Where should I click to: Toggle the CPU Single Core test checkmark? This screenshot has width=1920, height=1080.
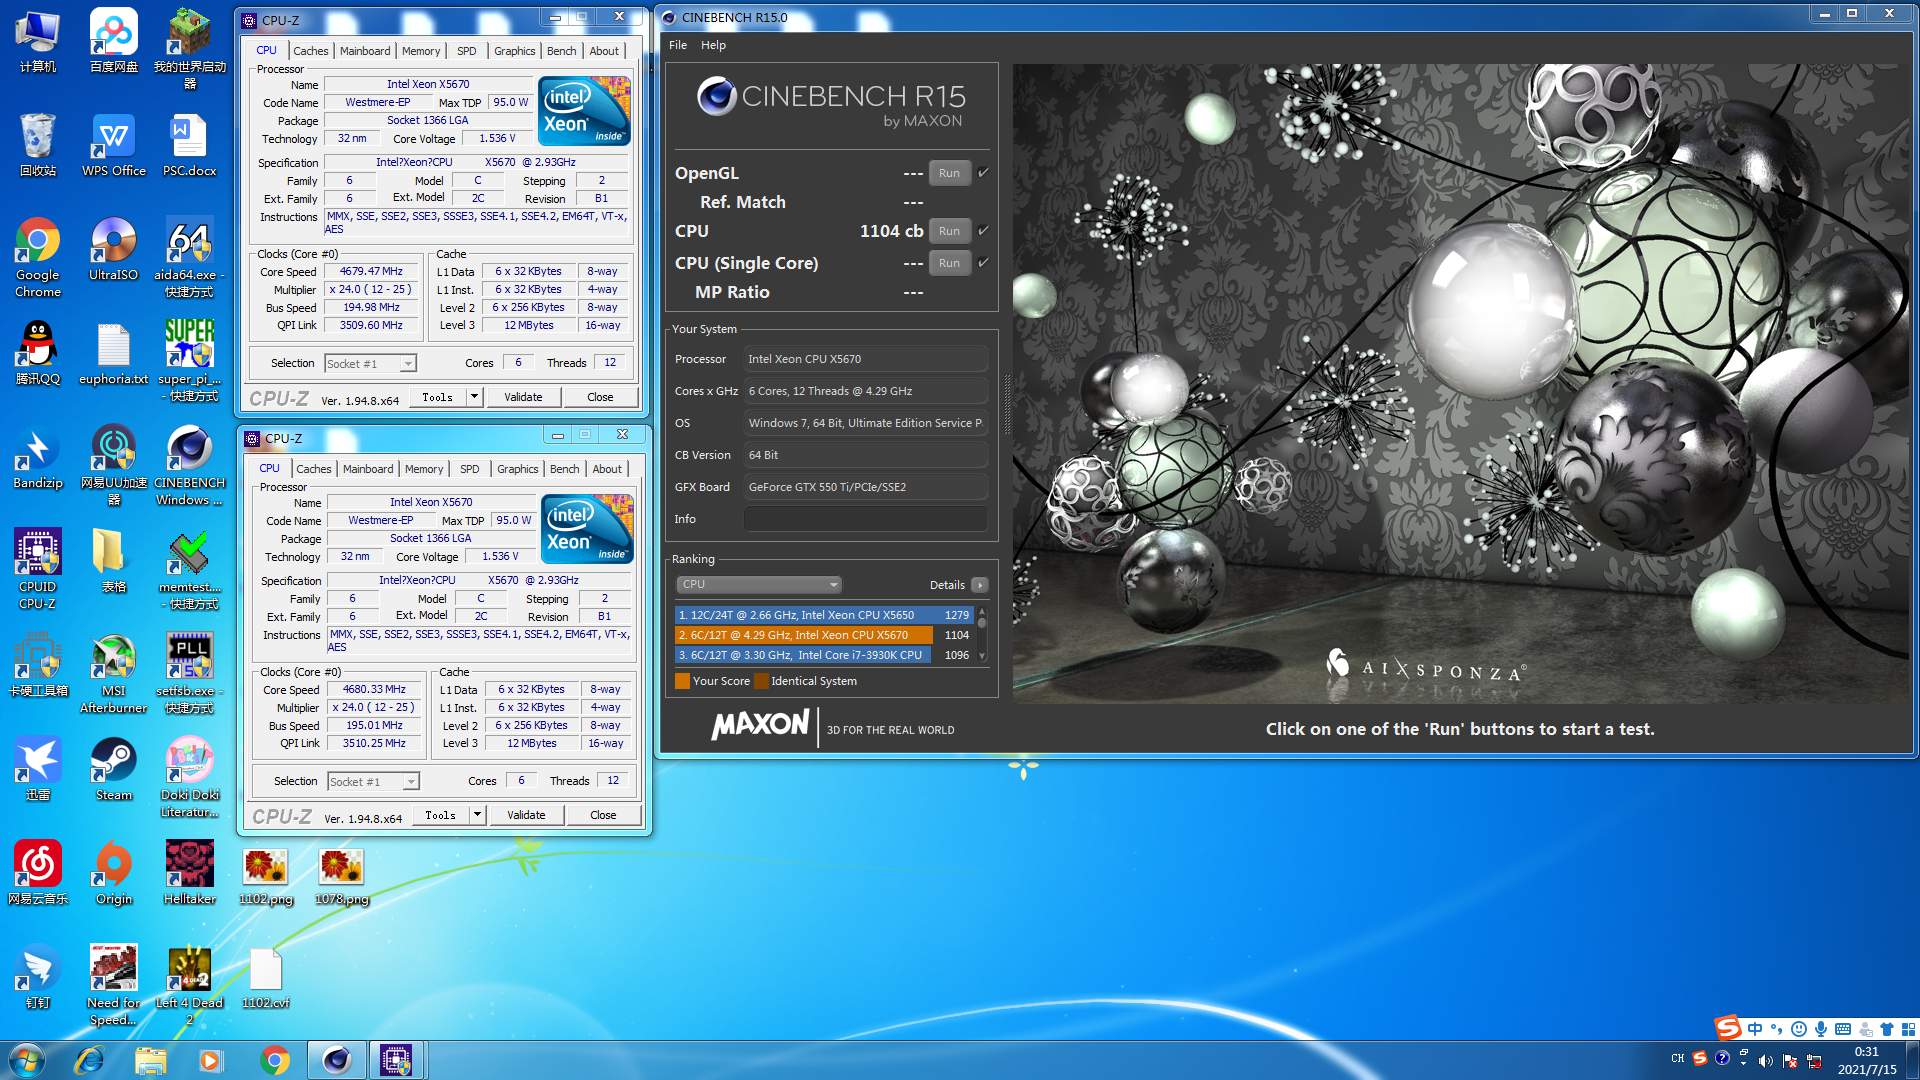[983, 262]
